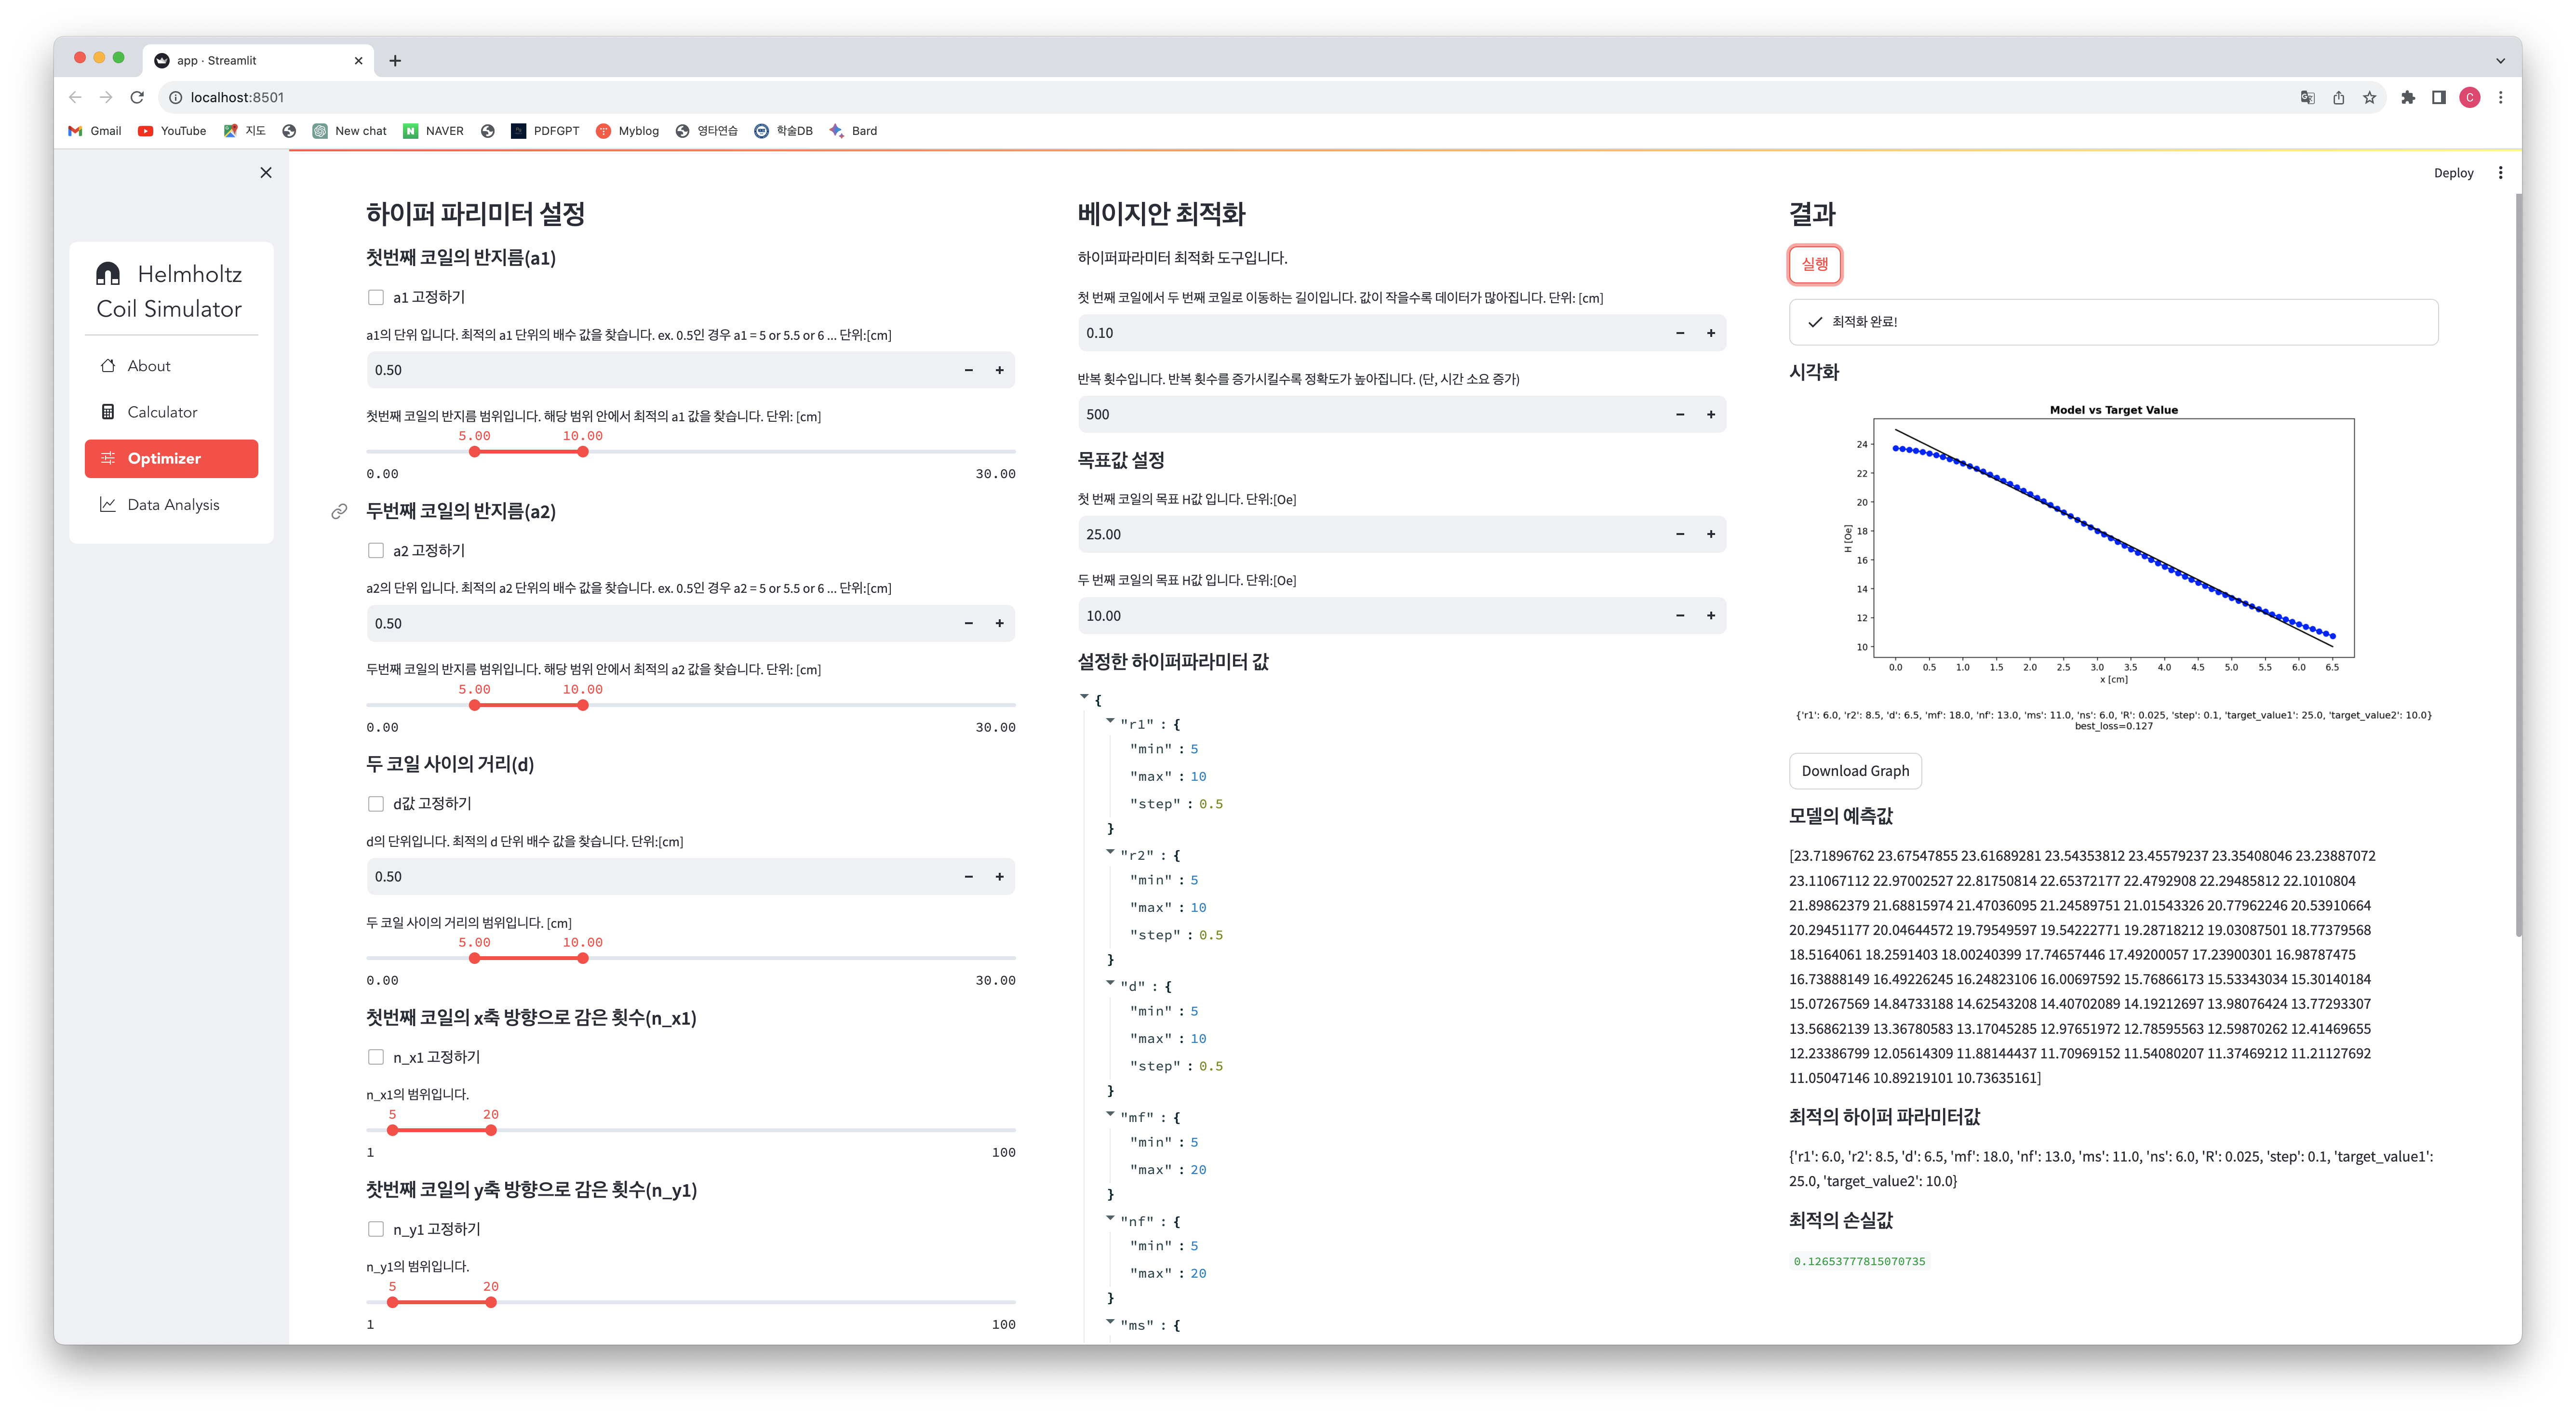Click the browser reload icon

click(x=137, y=97)
